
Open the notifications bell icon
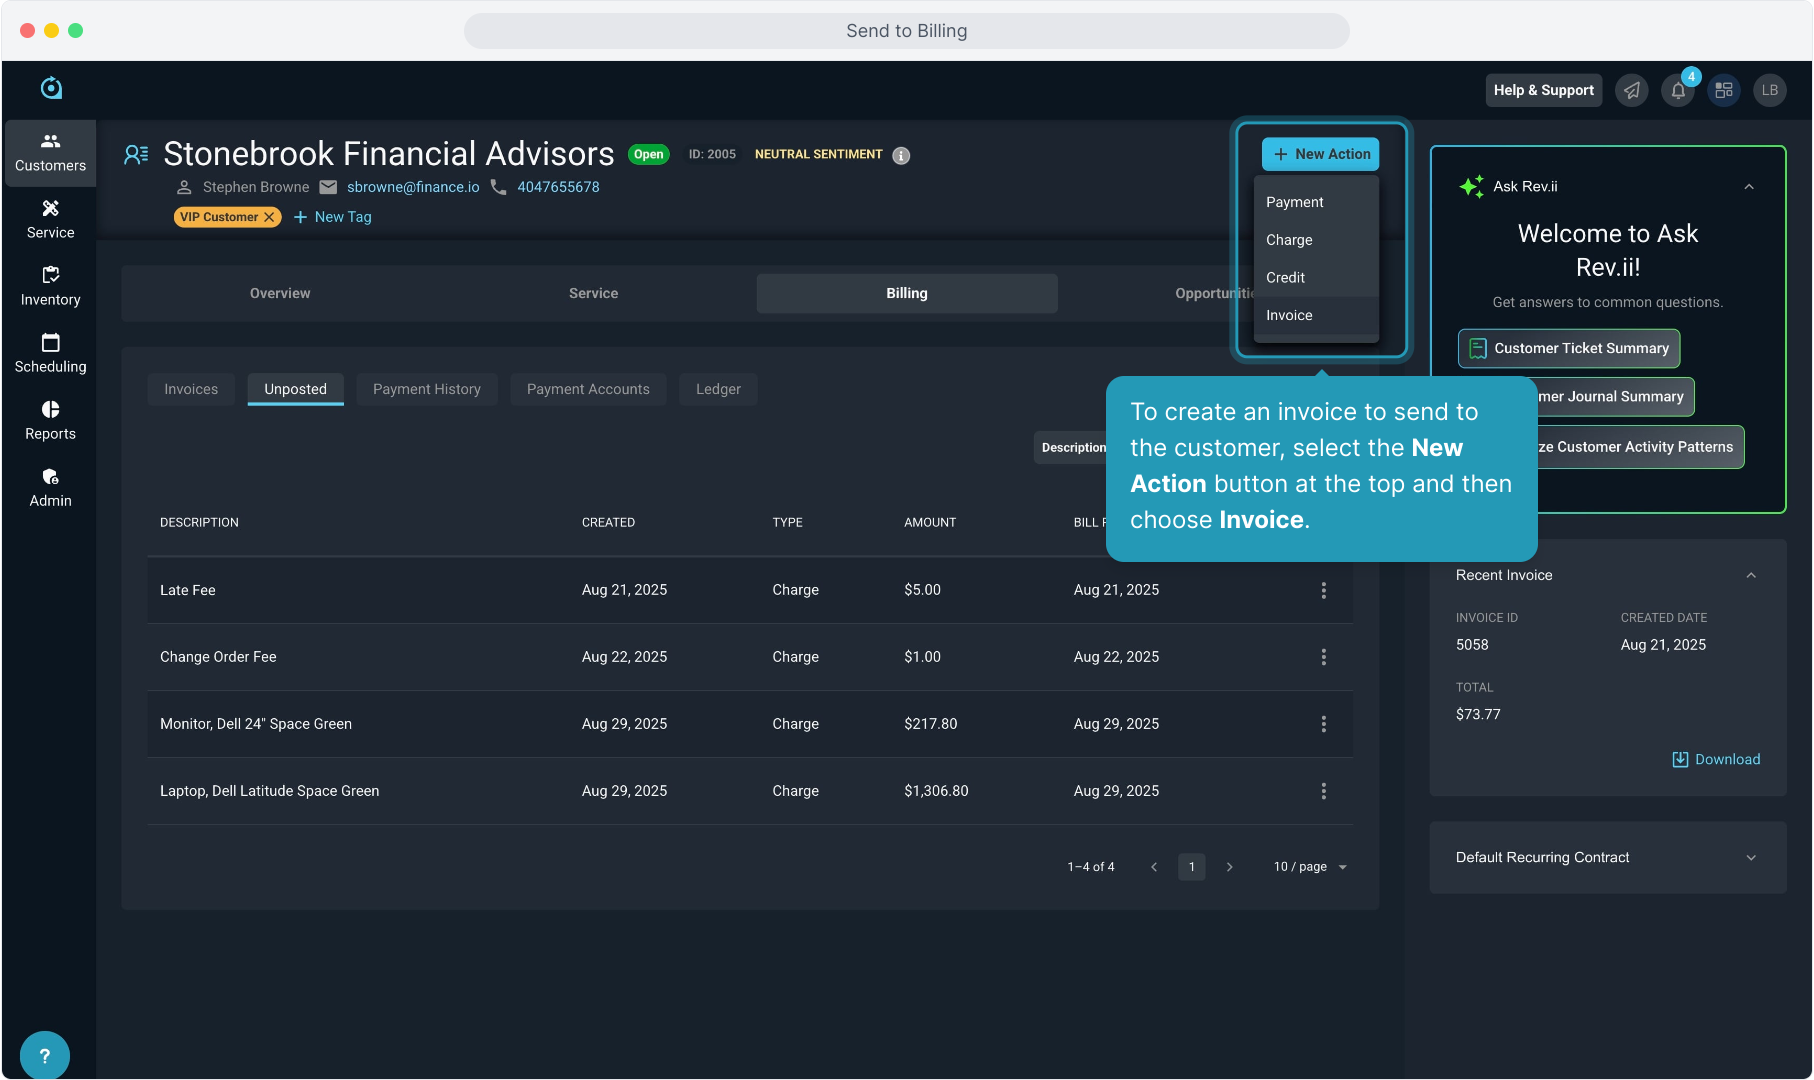click(1678, 91)
